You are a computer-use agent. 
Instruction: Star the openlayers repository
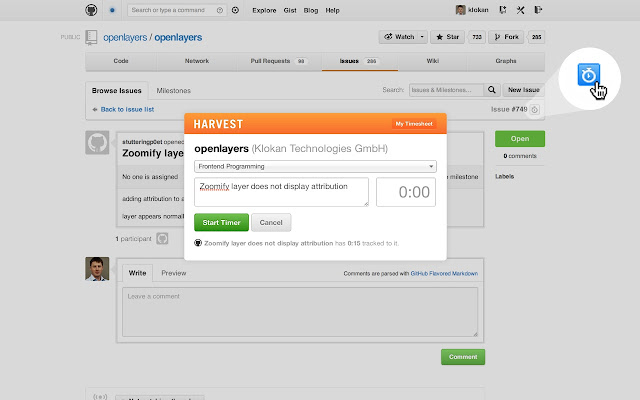pos(447,37)
